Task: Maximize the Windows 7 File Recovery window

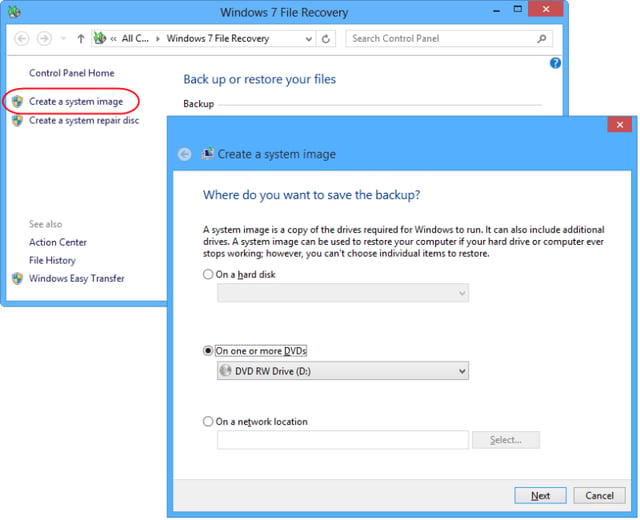Action: tap(518, 9)
